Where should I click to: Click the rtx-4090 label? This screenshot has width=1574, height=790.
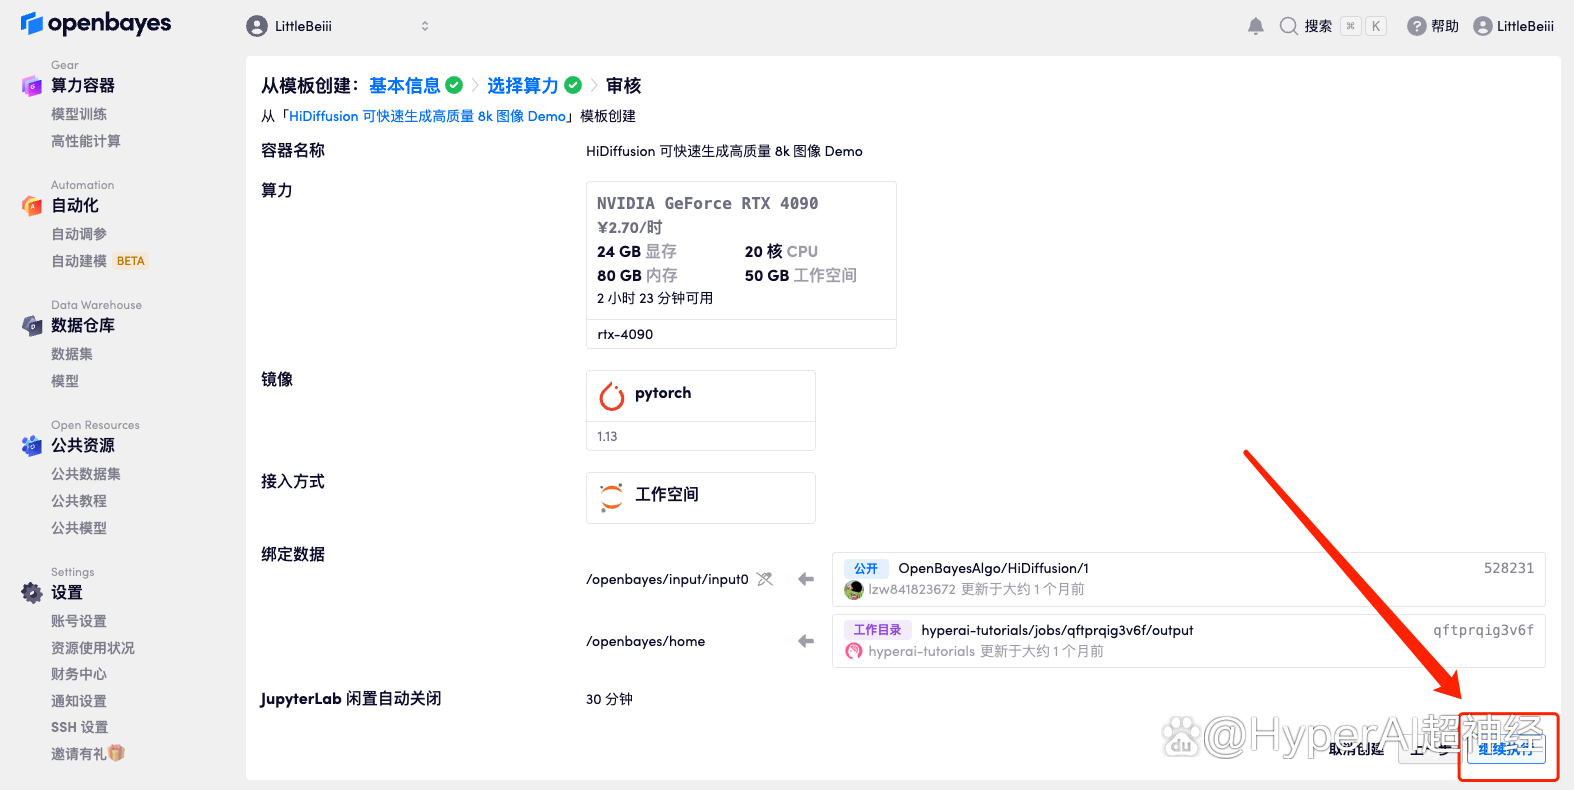[x=625, y=334]
